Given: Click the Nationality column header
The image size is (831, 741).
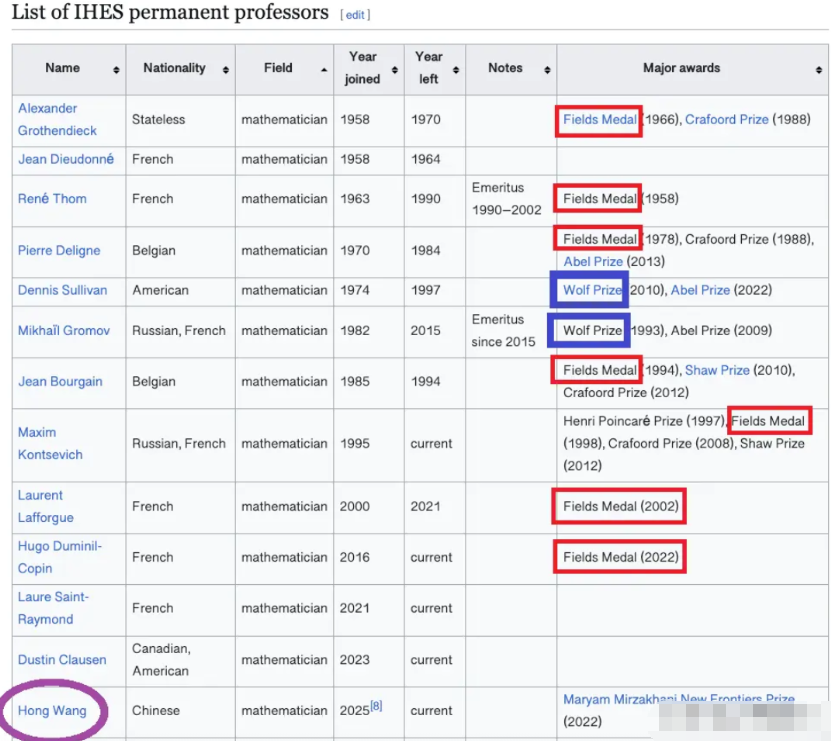Looking at the screenshot, I should 181,69.
